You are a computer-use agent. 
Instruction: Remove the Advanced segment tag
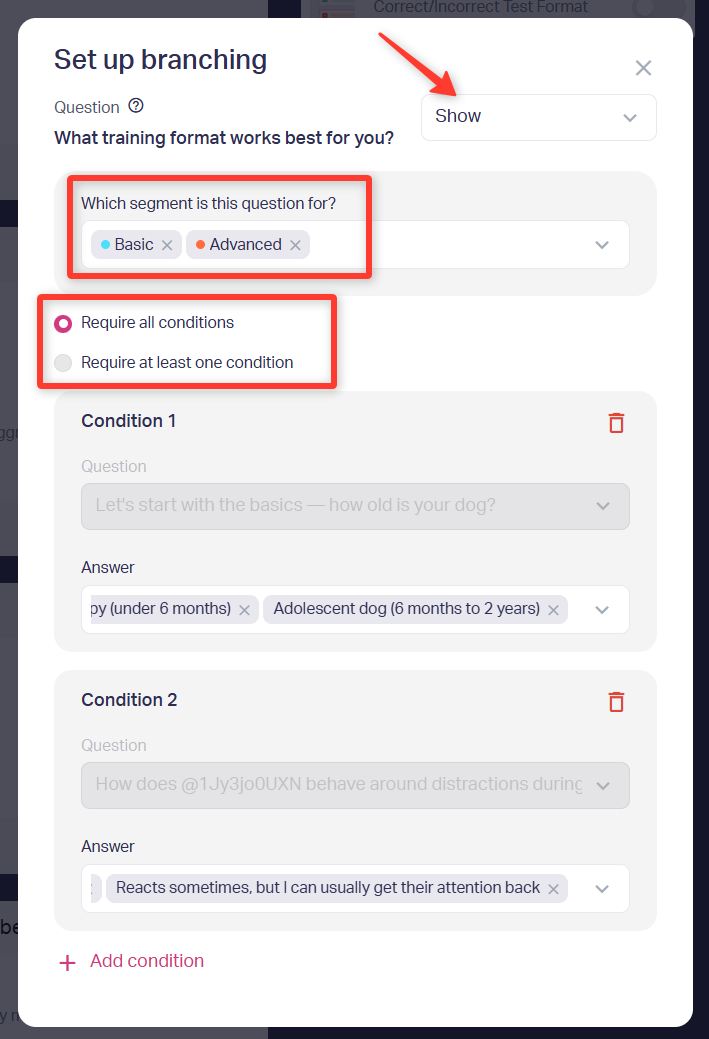point(296,245)
